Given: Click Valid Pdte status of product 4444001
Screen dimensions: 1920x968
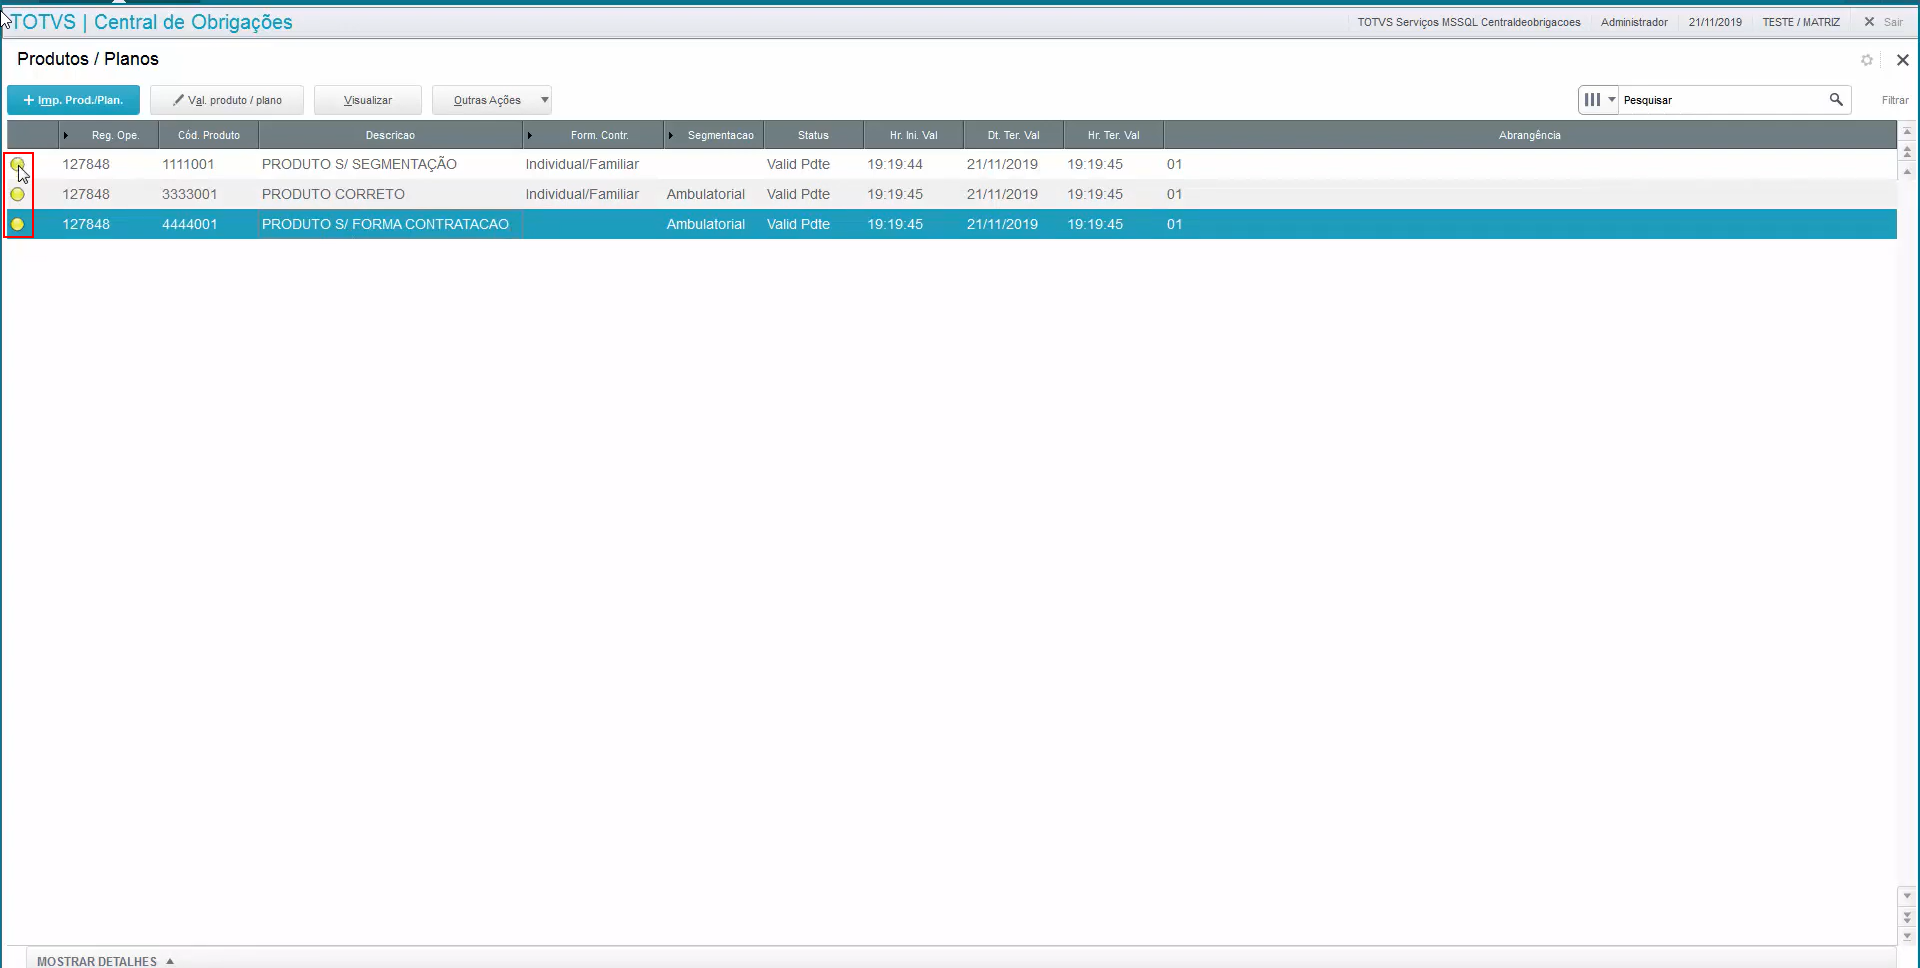Looking at the screenshot, I should 798,224.
